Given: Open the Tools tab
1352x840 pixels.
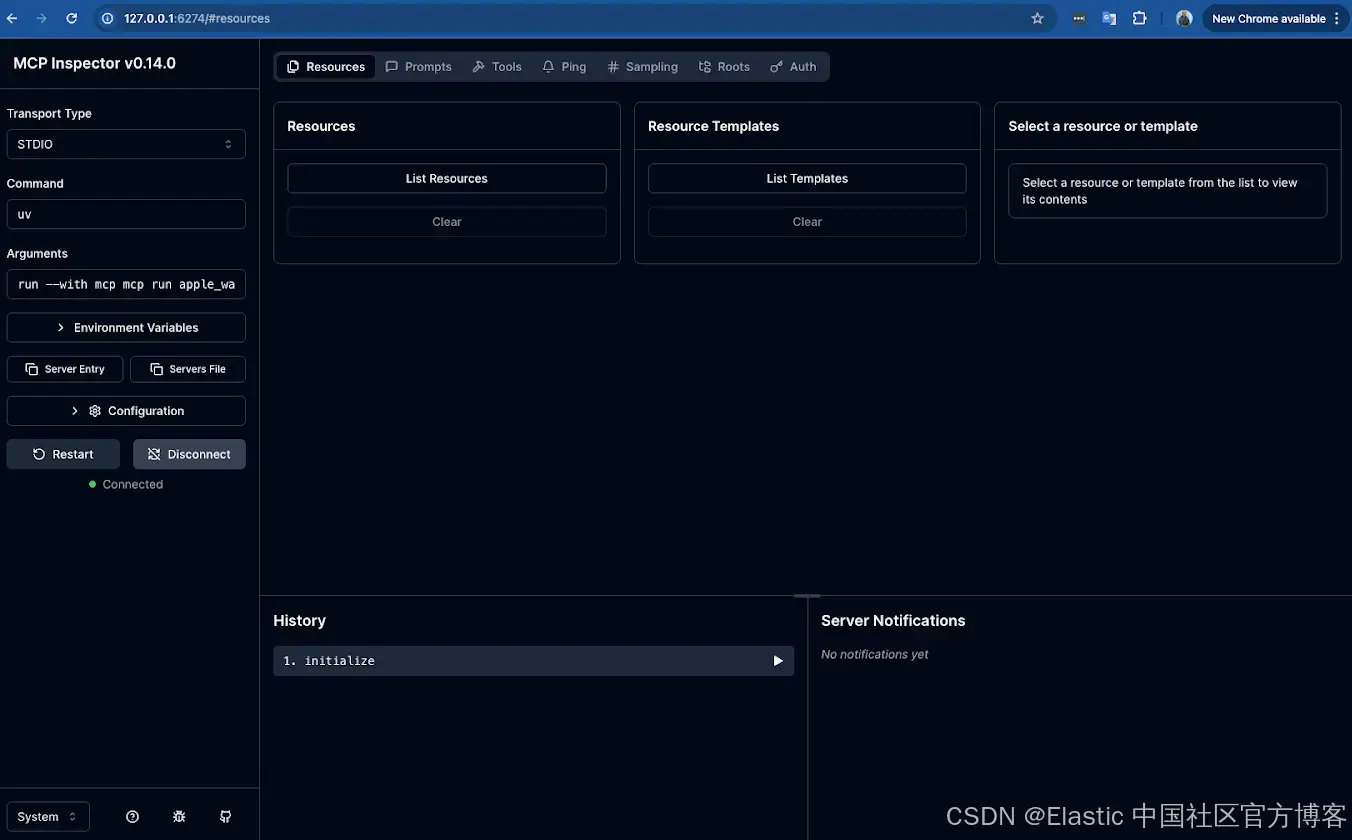Looking at the screenshot, I should [x=497, y=67].
